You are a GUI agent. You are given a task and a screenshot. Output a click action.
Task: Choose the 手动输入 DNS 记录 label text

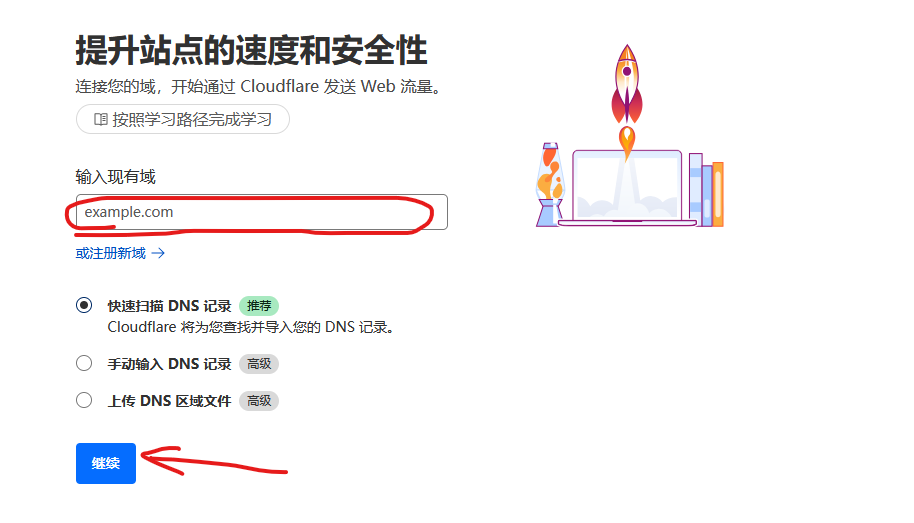[x=170, y=364]
